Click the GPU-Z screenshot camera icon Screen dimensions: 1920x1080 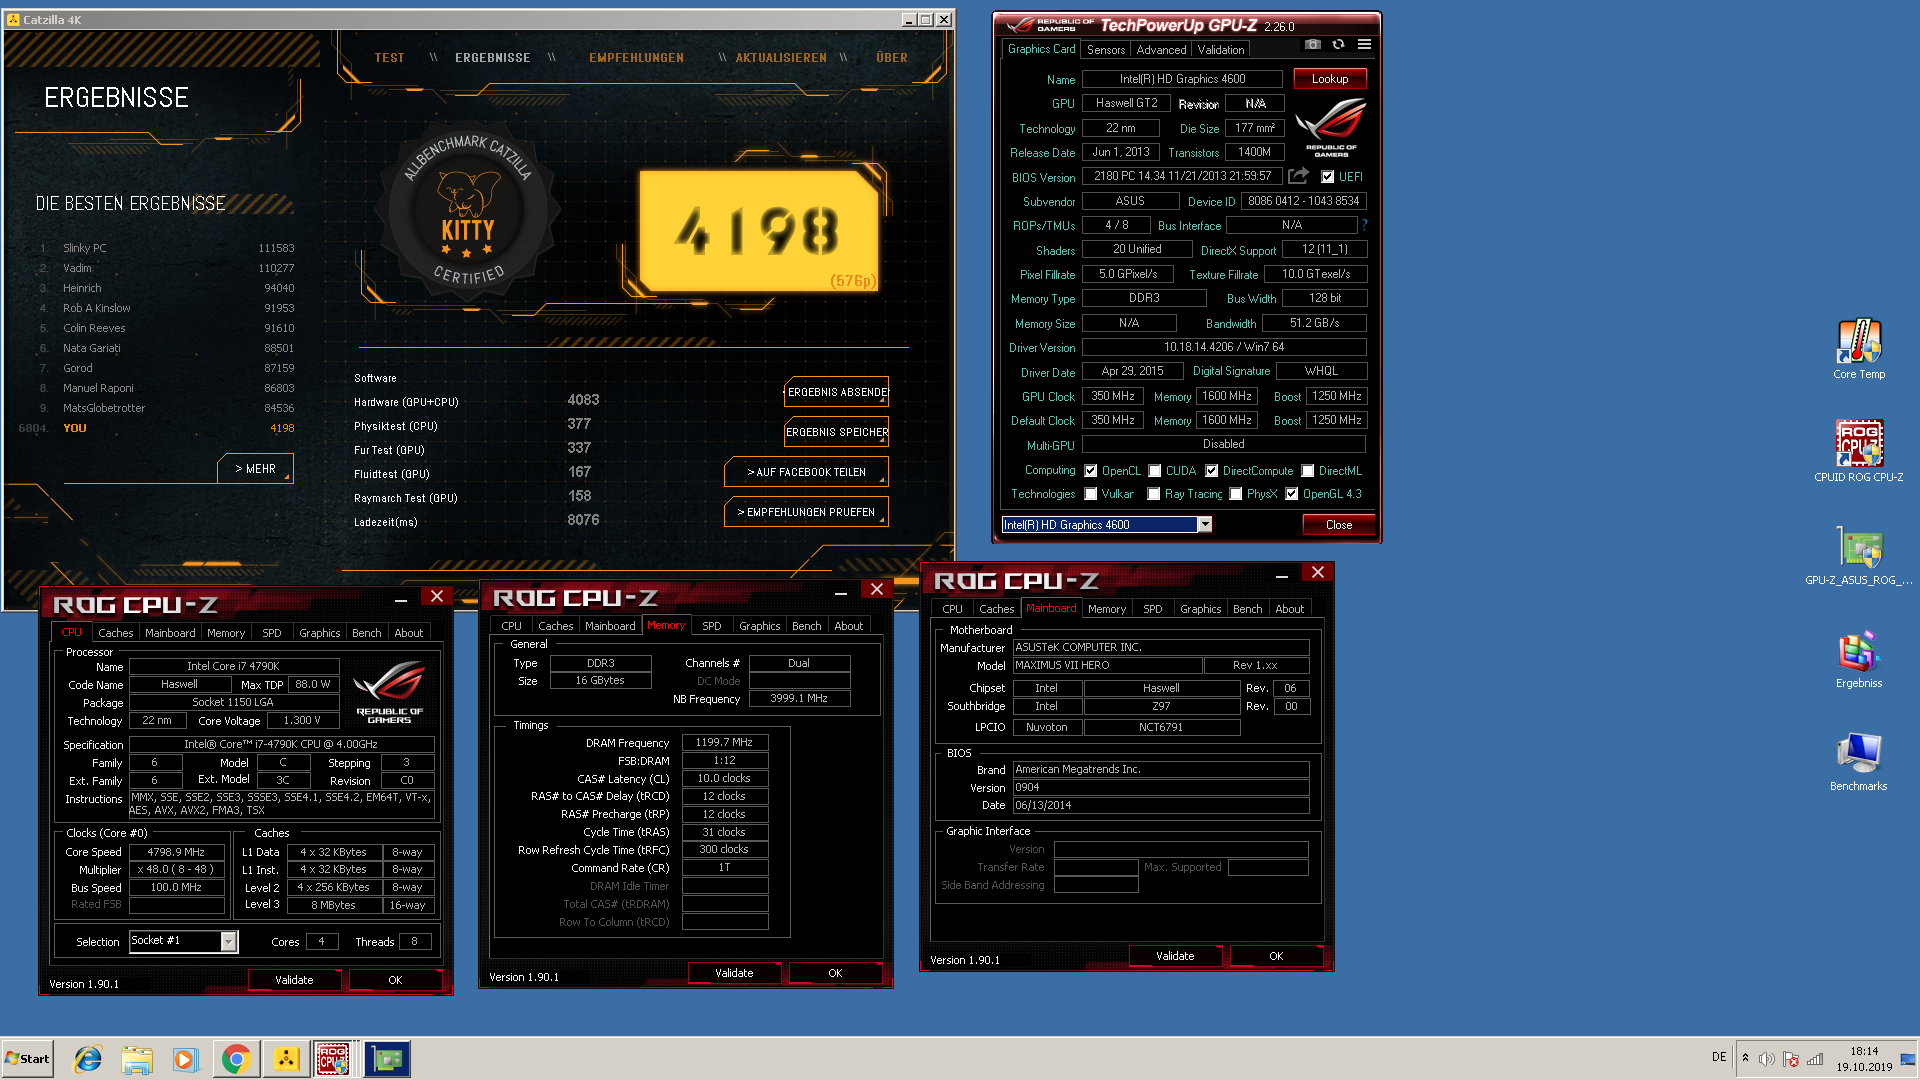pyautogui.click(x=1313, y=45)
